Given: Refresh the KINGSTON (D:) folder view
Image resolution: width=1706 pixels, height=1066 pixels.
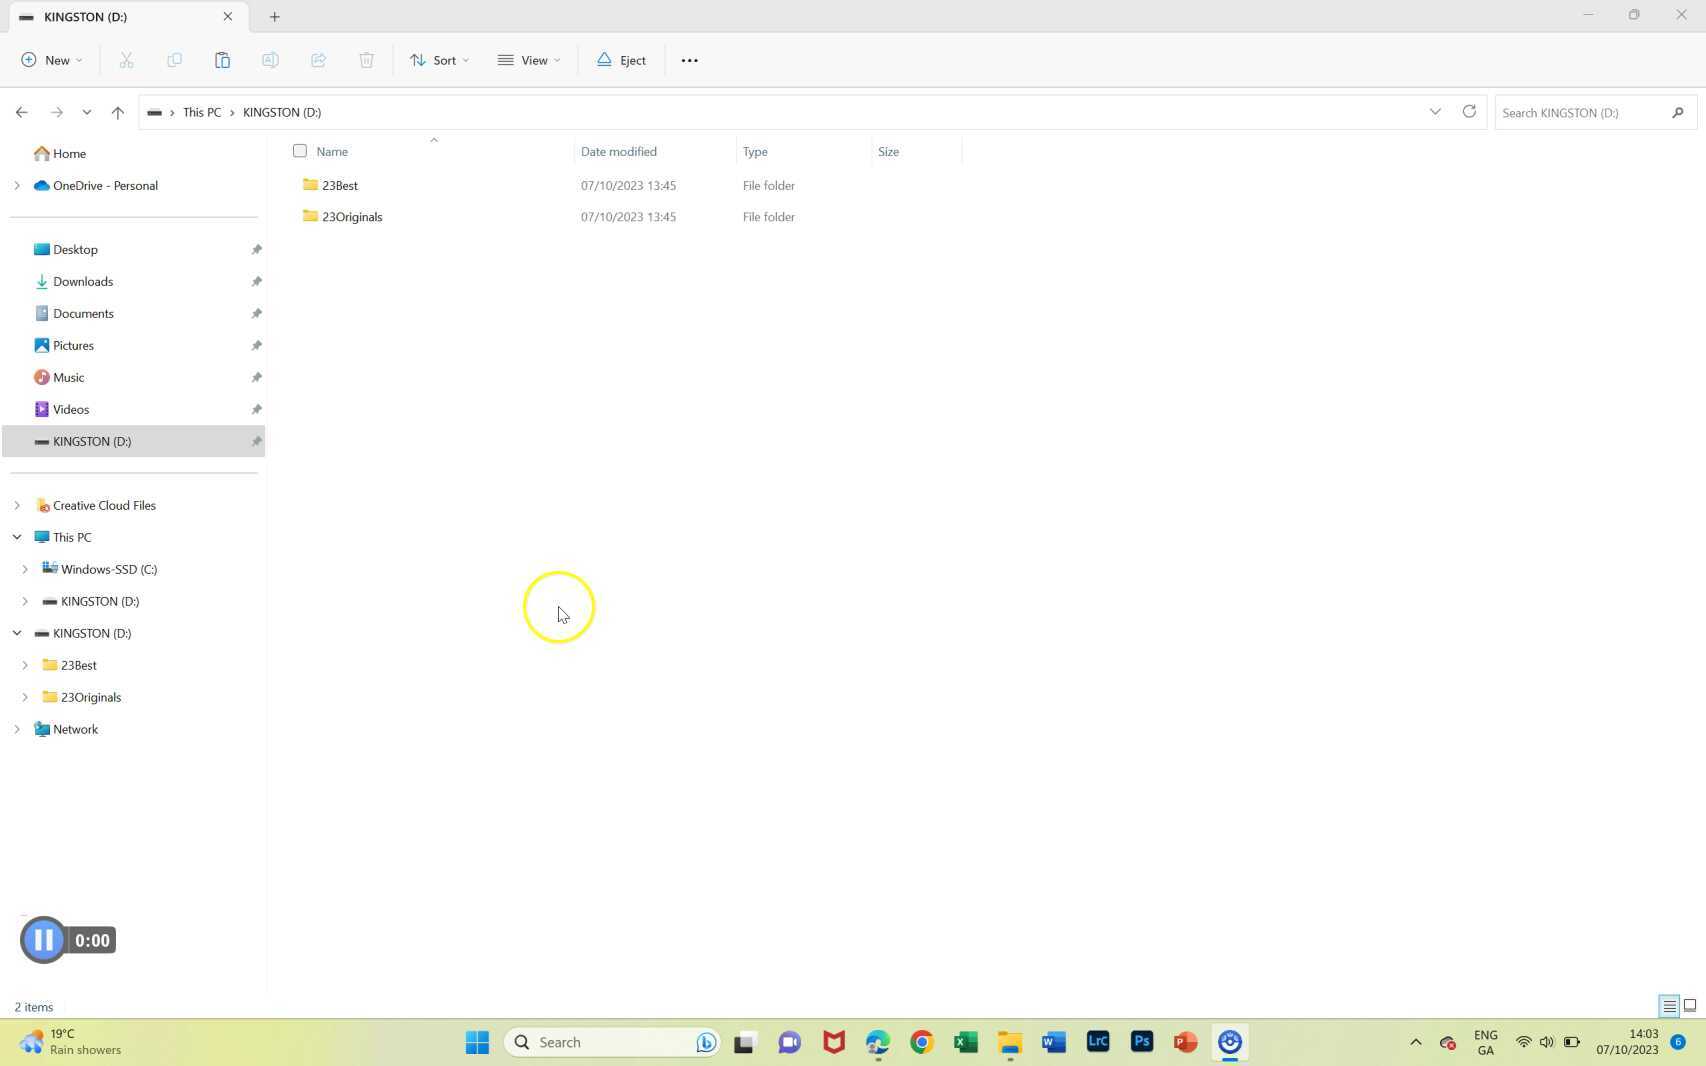Looking at the screenshot, I should click(x=1469, y=112).
